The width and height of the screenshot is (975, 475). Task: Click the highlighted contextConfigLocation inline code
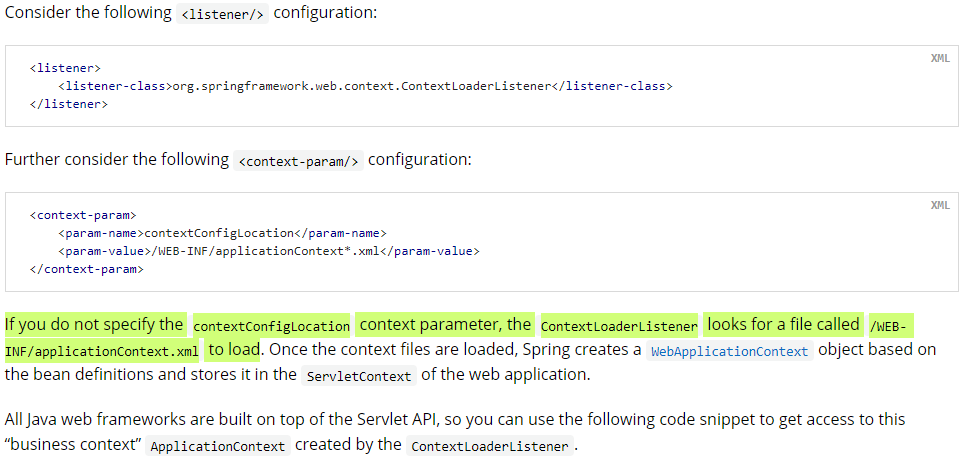272,326
